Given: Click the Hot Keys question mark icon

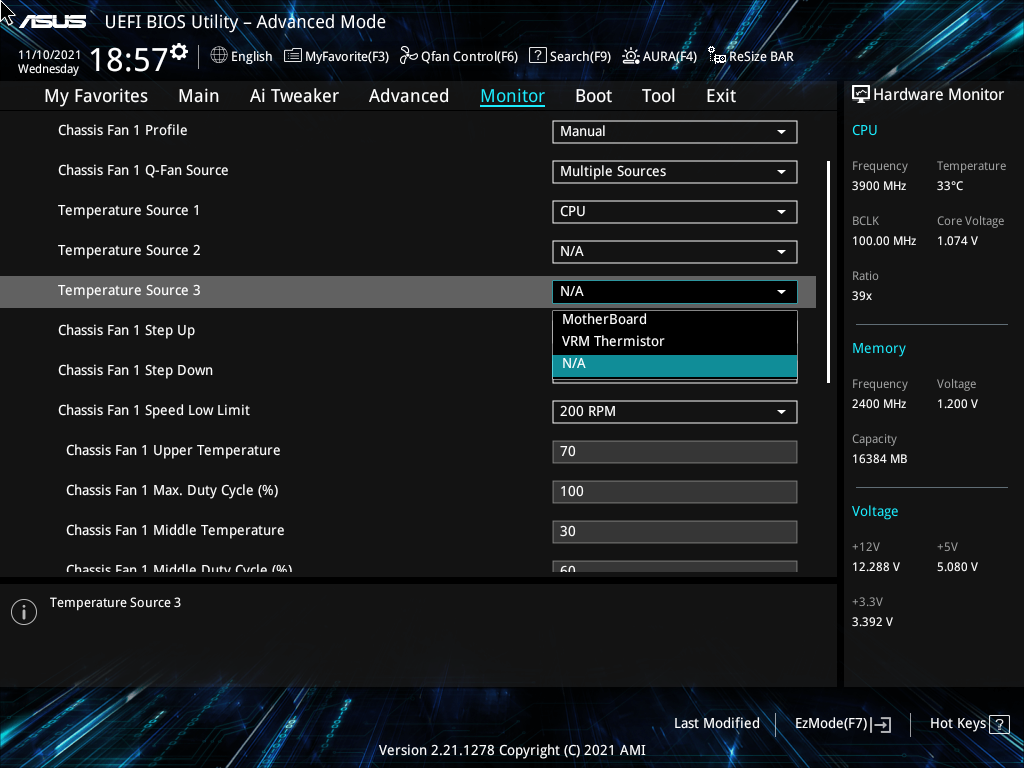Looking at the screenshot, I should pos(999,724).
